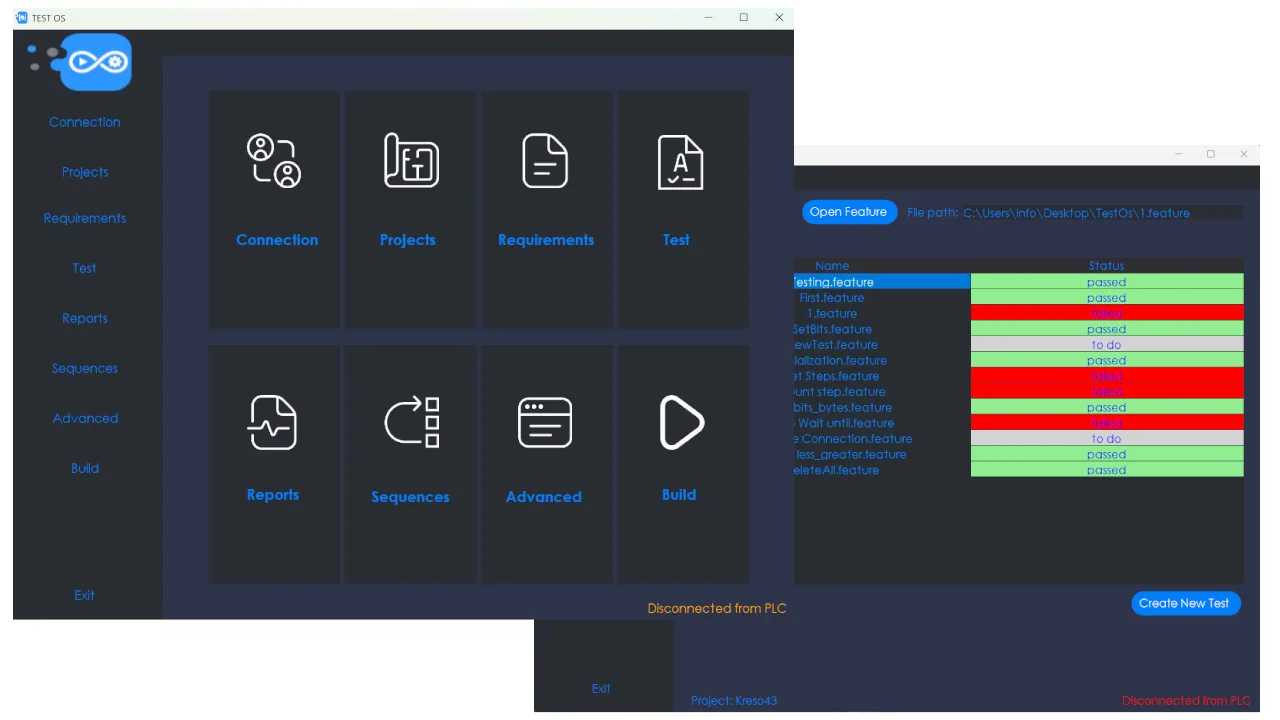This screenshot has height=720, width=1280.
Task: Click the bold Advanced tile label
Action: pyautogui.click(x=543, y=497)
